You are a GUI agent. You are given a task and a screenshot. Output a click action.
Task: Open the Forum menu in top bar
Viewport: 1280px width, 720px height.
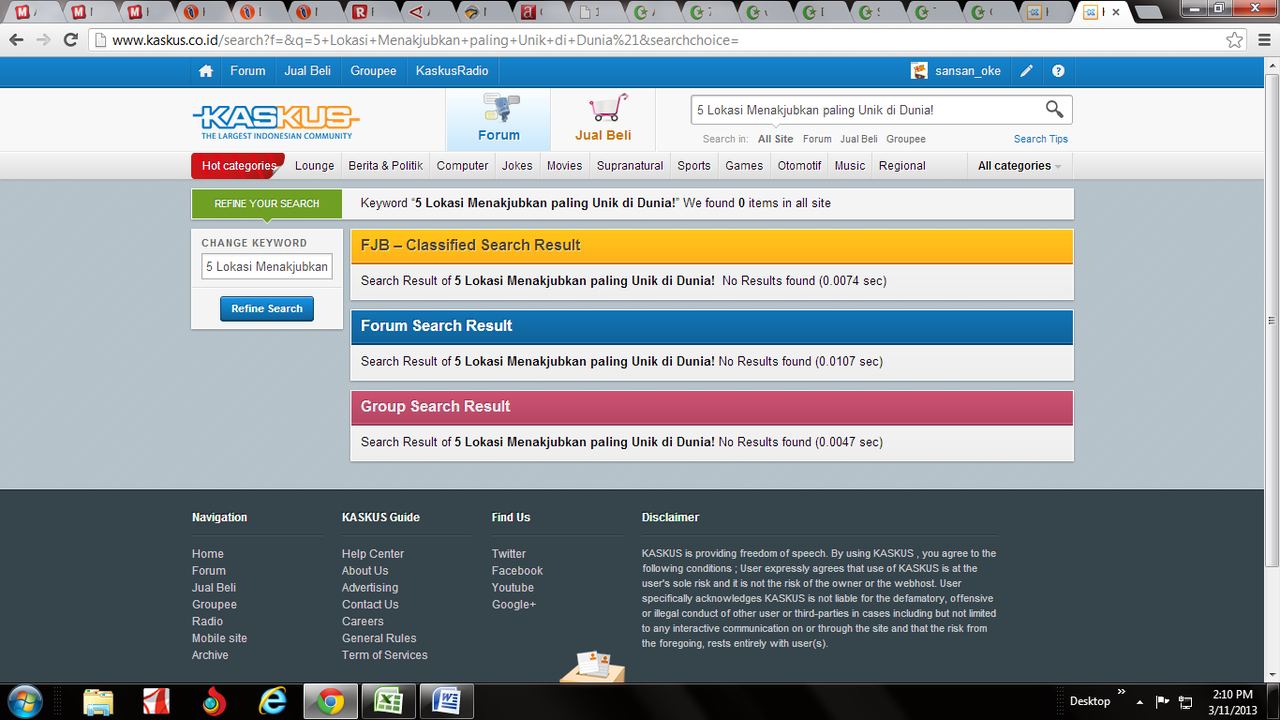point(248,71)
